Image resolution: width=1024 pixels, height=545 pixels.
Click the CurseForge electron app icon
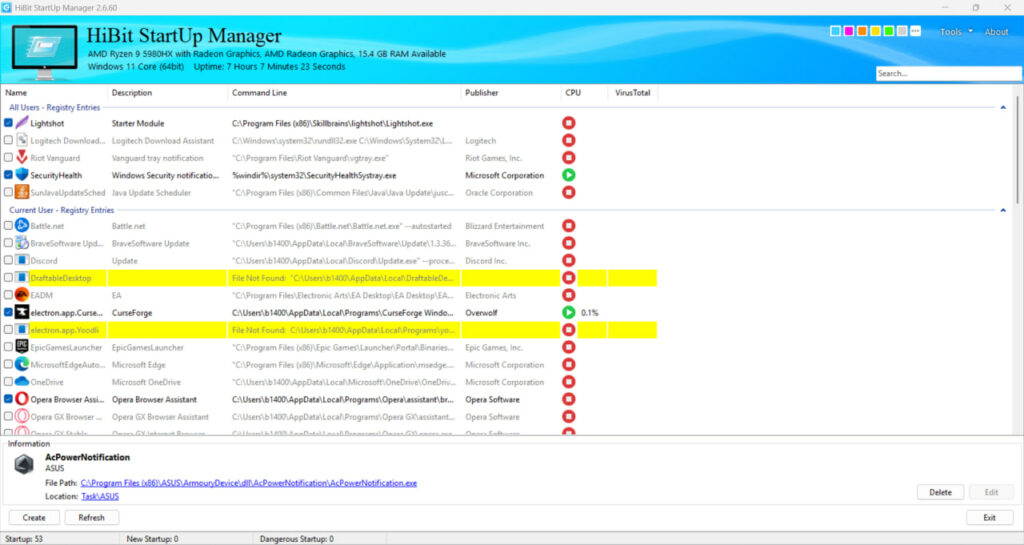[22, 312]
